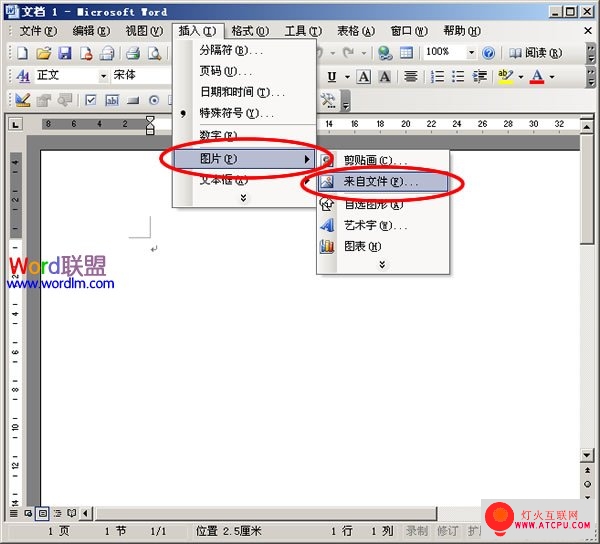This screenshot has width=600, height=544.
Task: Switch to Reading Layout view button
Action: pos(72,513)
